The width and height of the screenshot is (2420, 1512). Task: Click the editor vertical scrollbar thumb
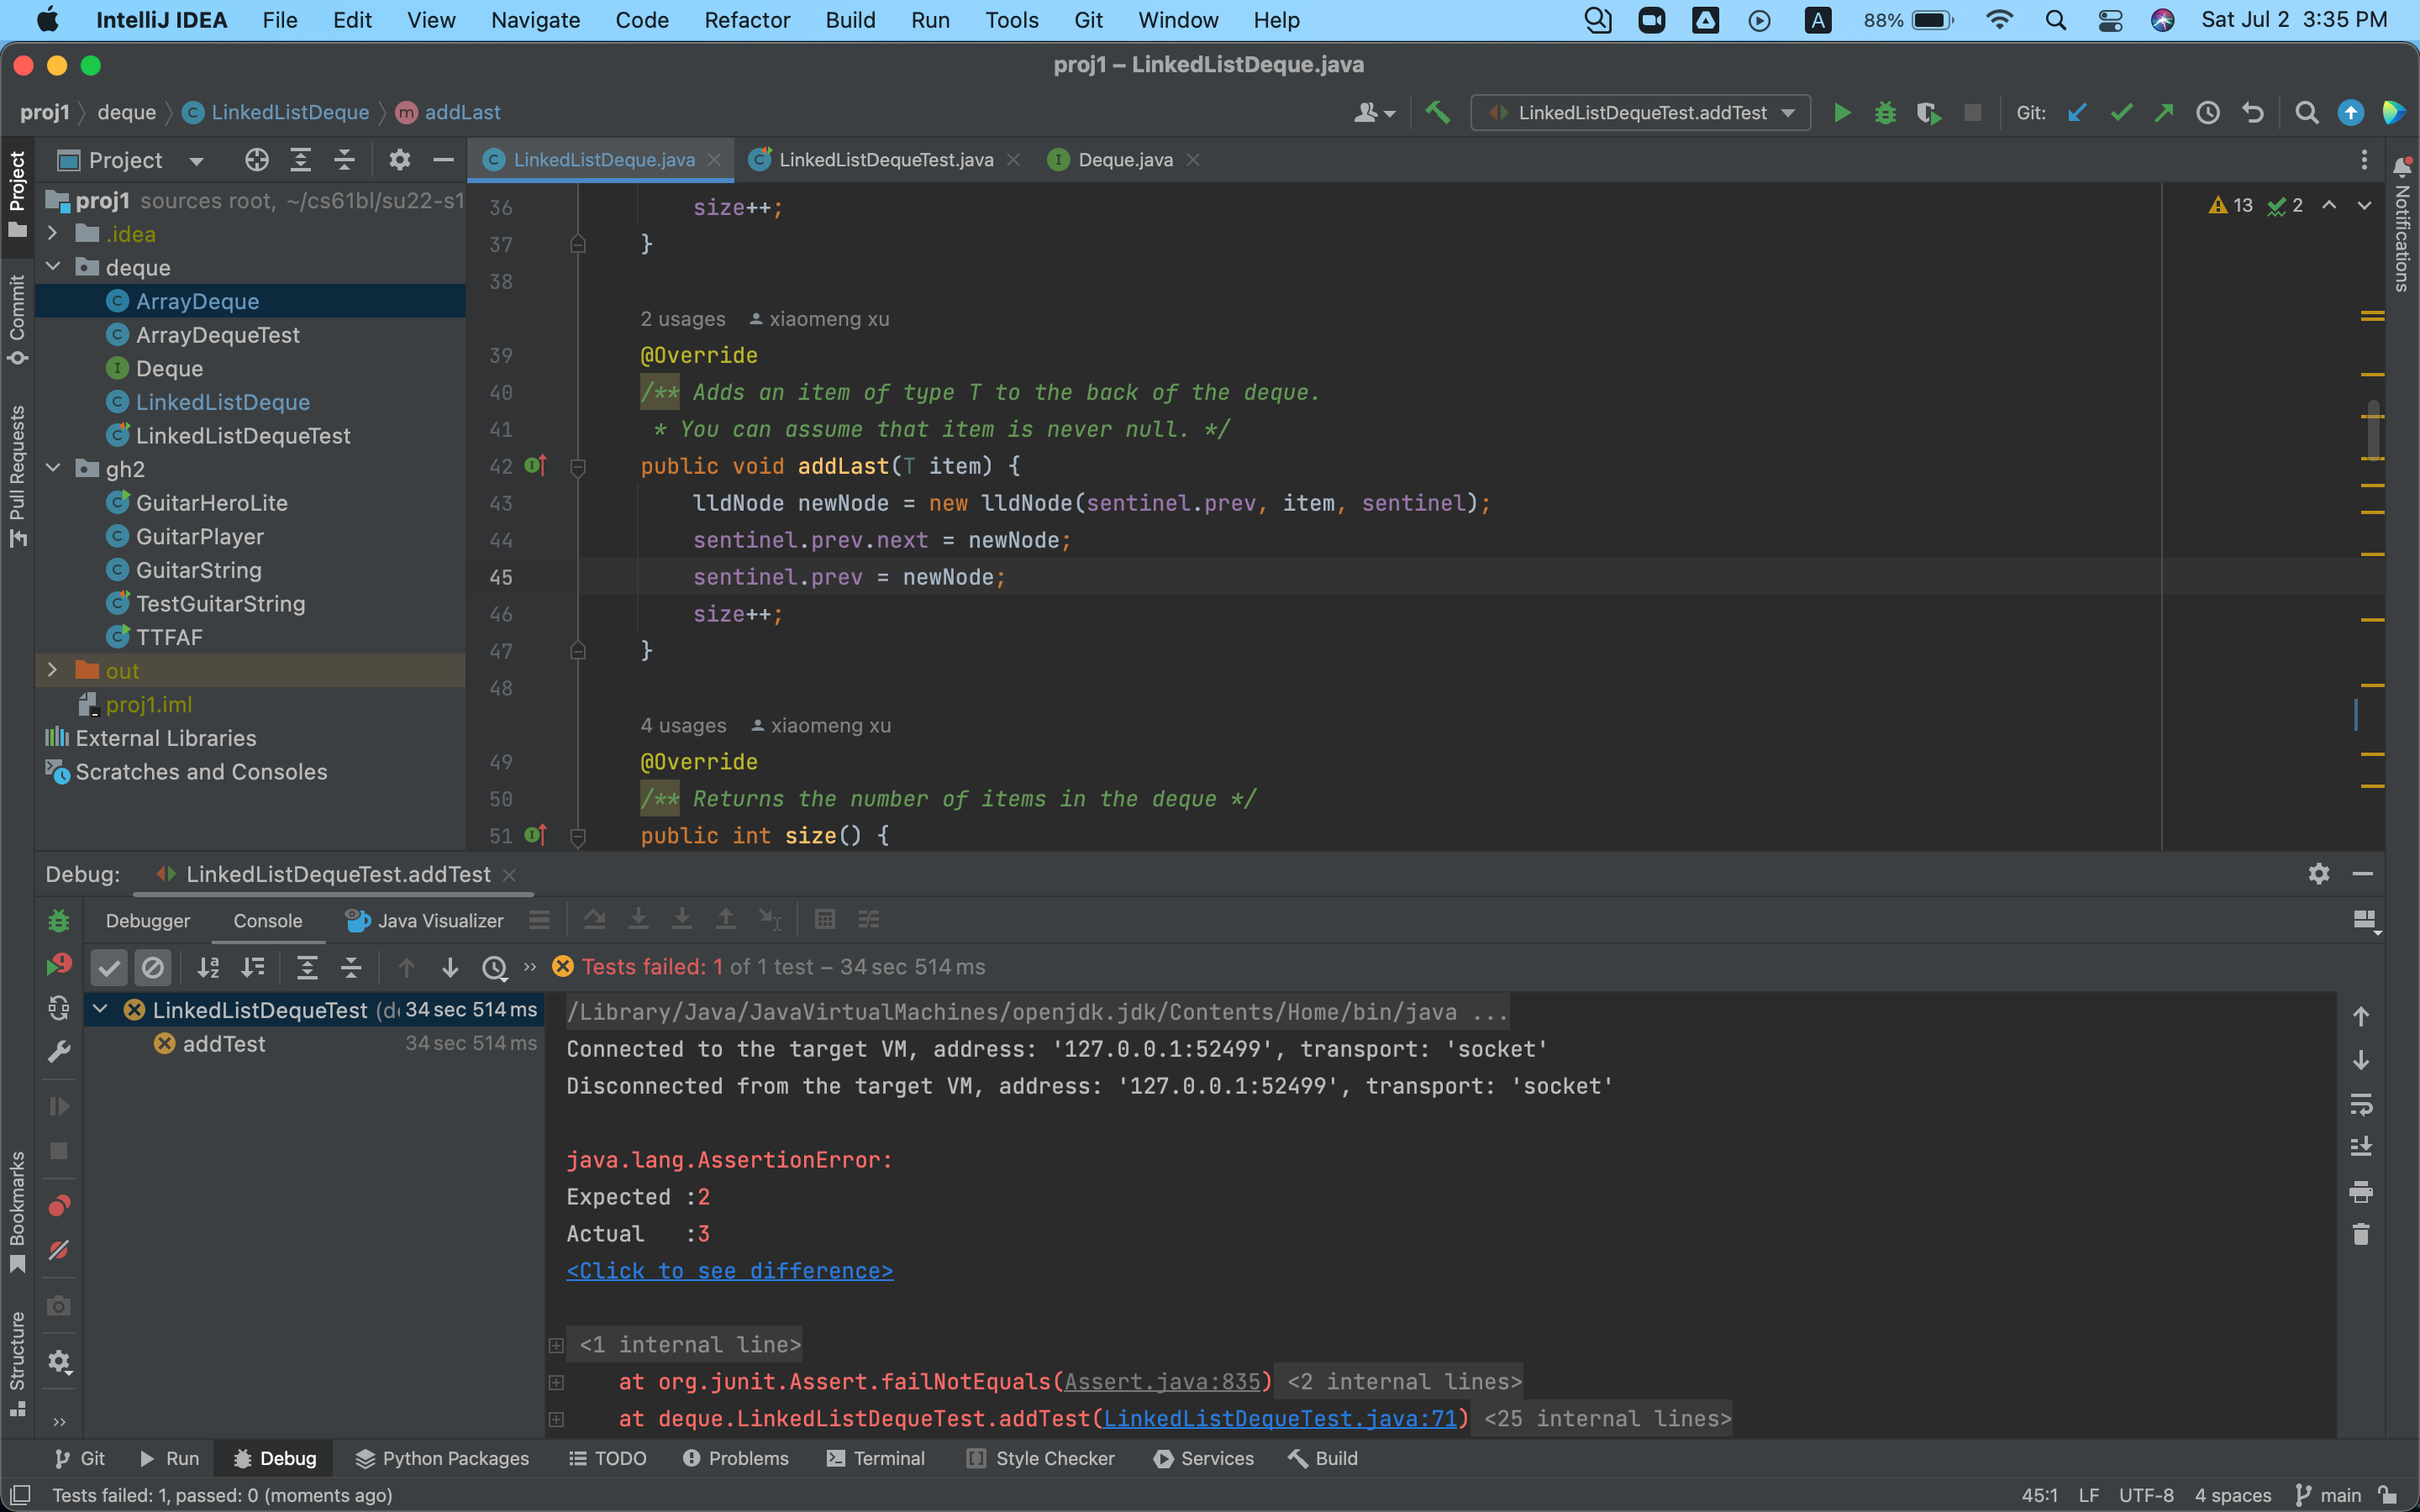pos(2373,430)
